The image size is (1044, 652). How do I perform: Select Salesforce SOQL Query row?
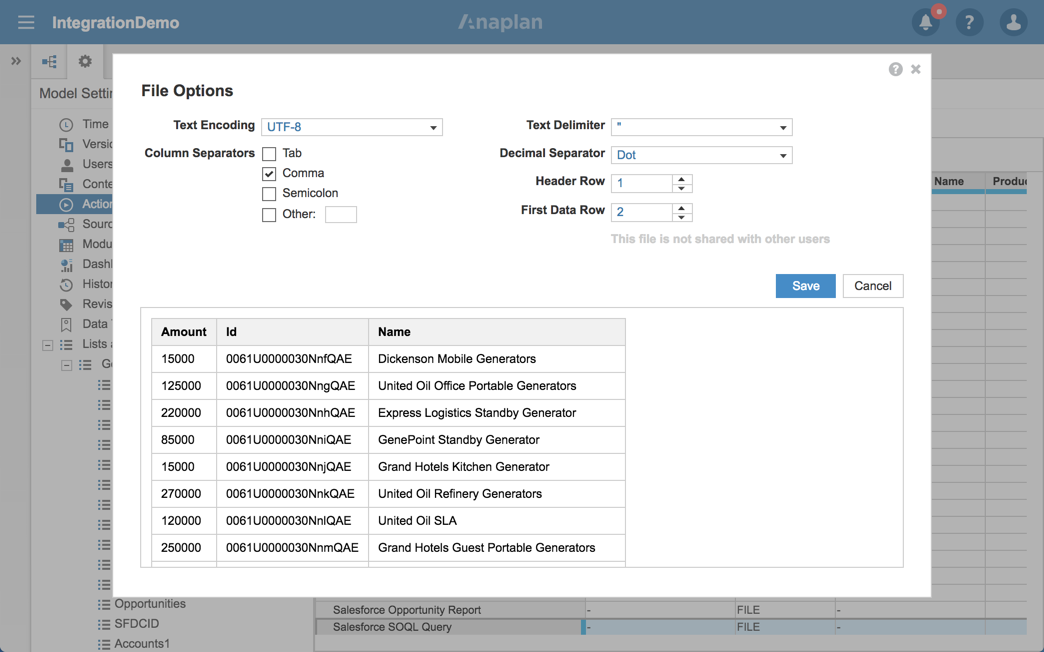point(670,627)
